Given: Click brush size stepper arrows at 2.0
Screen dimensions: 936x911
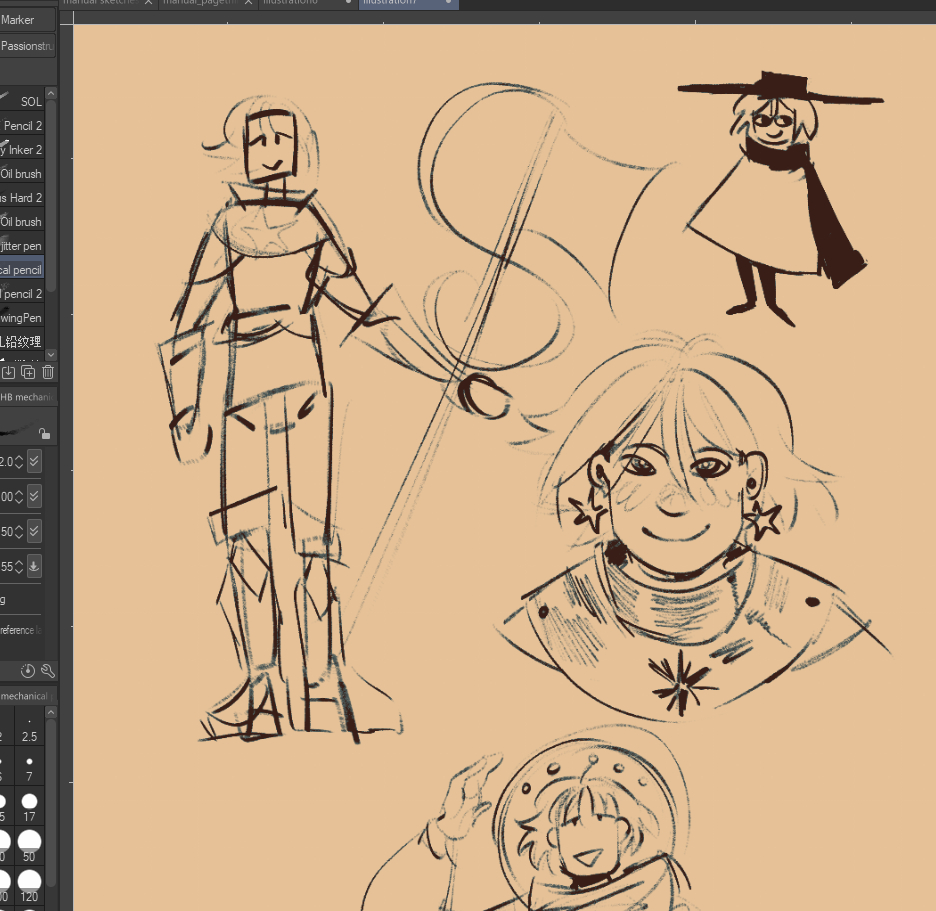Looking at the screenshot, I should [x=19, y=462].
